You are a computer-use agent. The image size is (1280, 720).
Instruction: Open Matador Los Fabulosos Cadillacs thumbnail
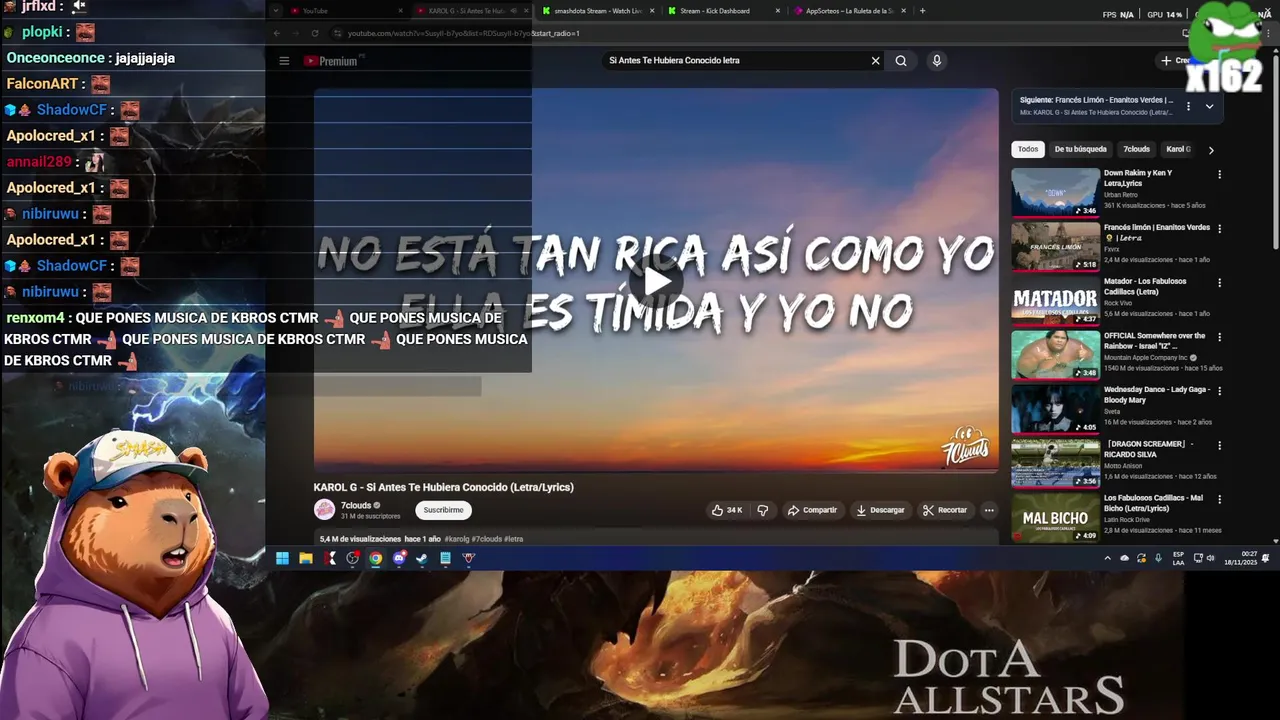tap(1055, 300)
